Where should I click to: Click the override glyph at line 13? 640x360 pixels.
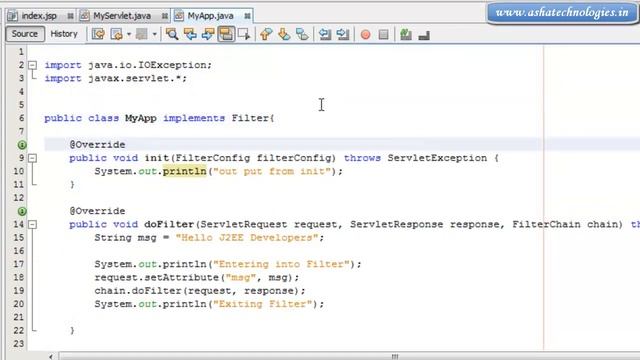[x=22, y=211]
